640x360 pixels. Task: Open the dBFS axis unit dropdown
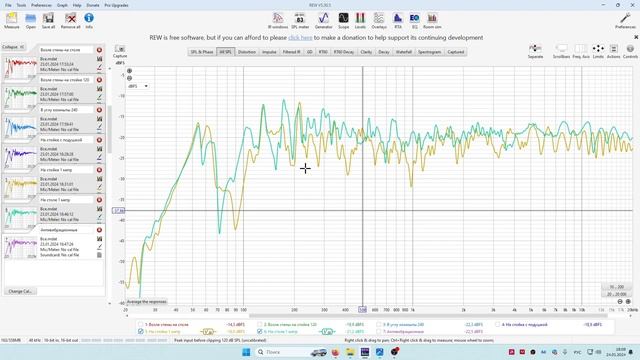pyautogui.click(x=138, y=86)
